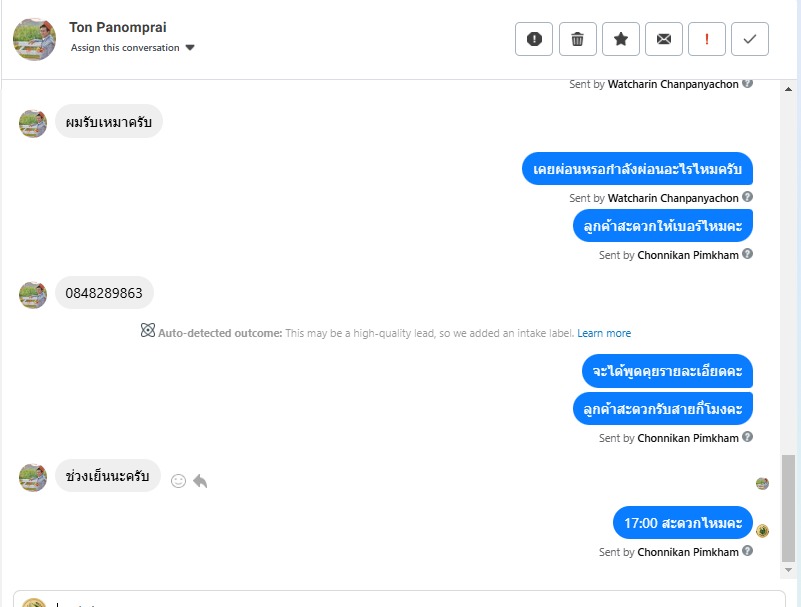This screenshot has width=801, height=607.
Task: Click Ton Panomprai's header profile picture
Action: click(x=34, y=38)
